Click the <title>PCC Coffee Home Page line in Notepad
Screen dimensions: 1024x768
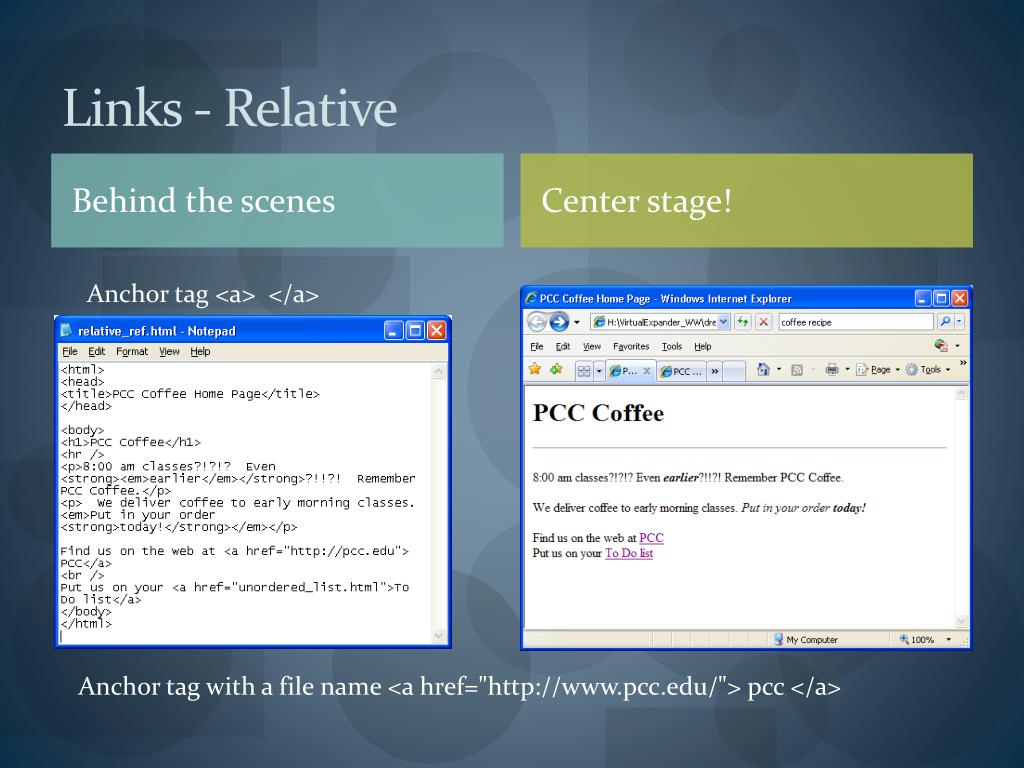[x=190, y=394]
